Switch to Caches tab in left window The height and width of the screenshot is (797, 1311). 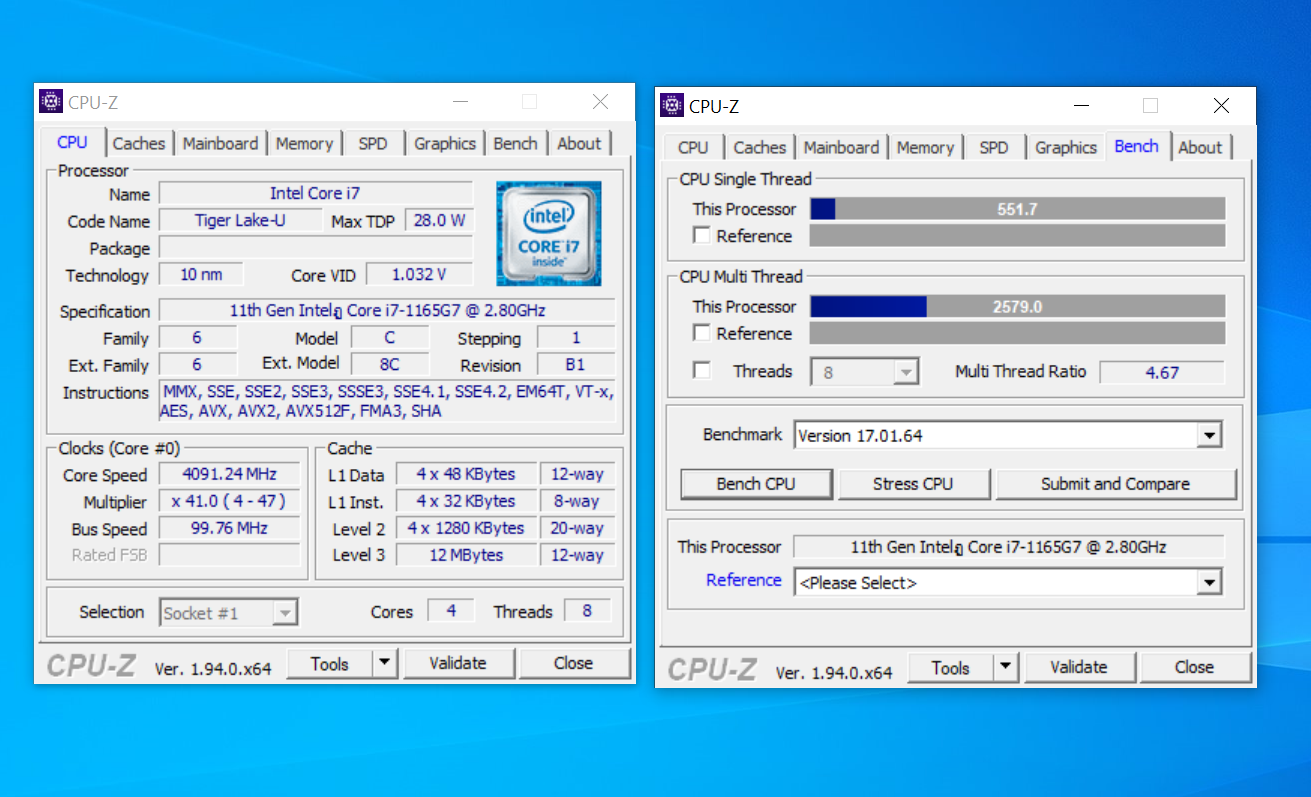pyautogui.click(x=139, y=143)
